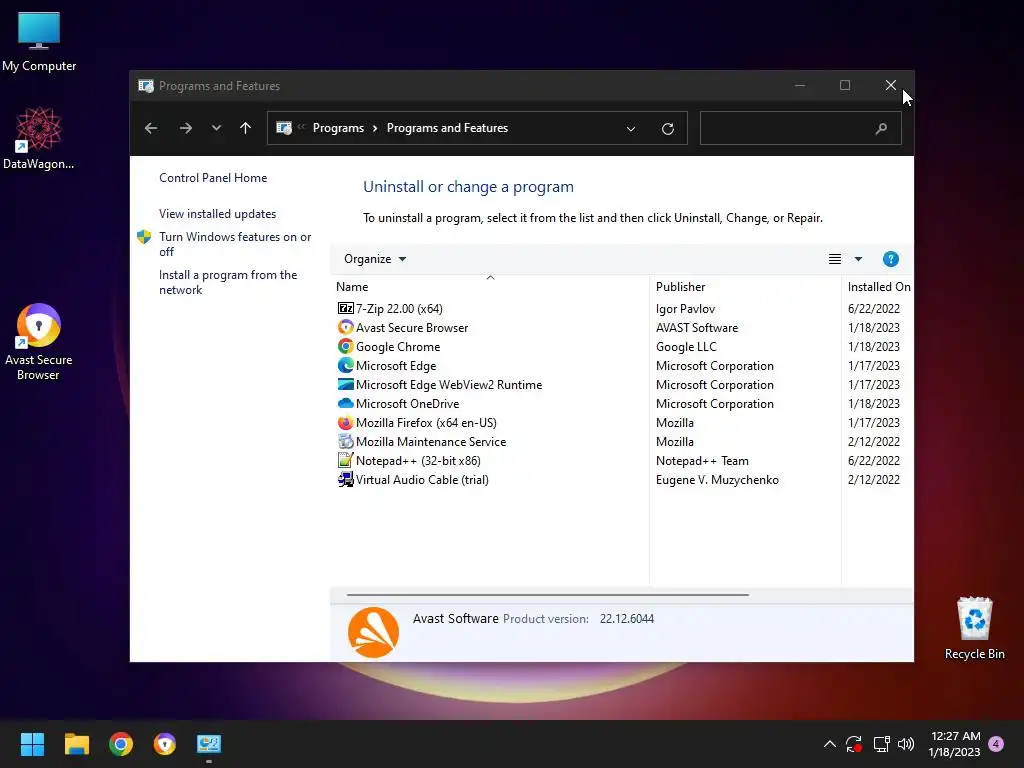Select the My Computer desktop icon
Screen dimensions: 1024x768
39,42
